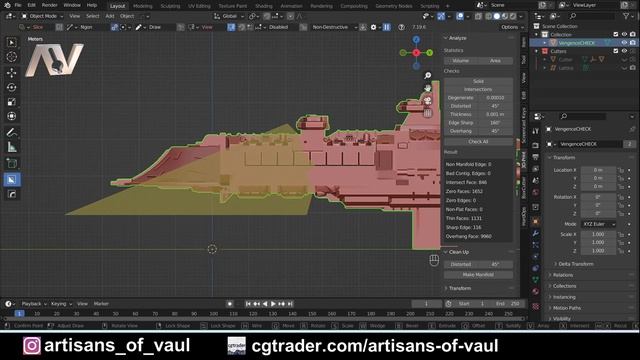
Task: Click the outliner filter funnel icon
Action: (626, 16)
